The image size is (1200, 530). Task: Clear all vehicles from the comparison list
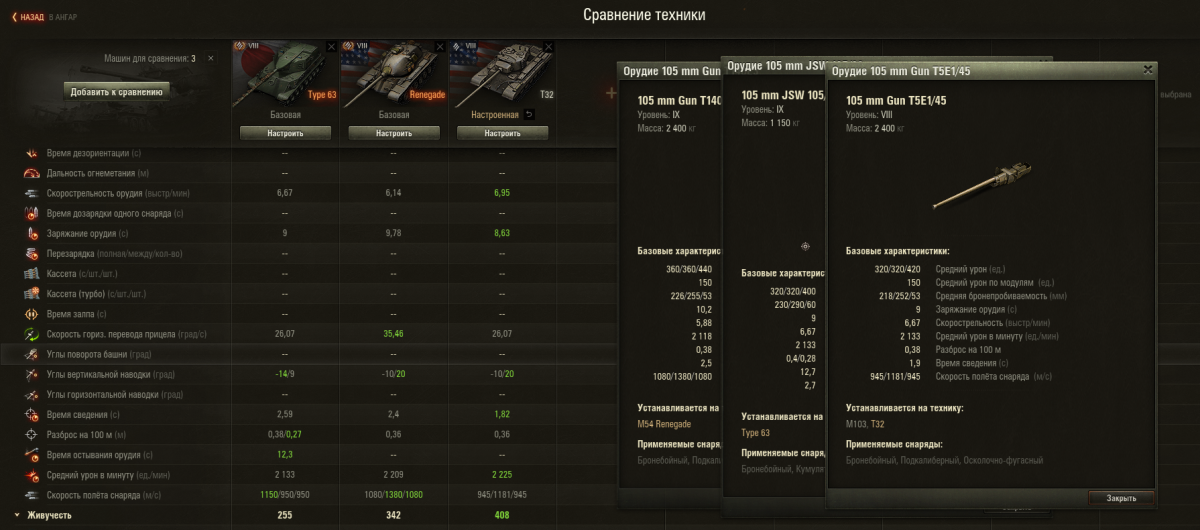[x=210, y=59]
